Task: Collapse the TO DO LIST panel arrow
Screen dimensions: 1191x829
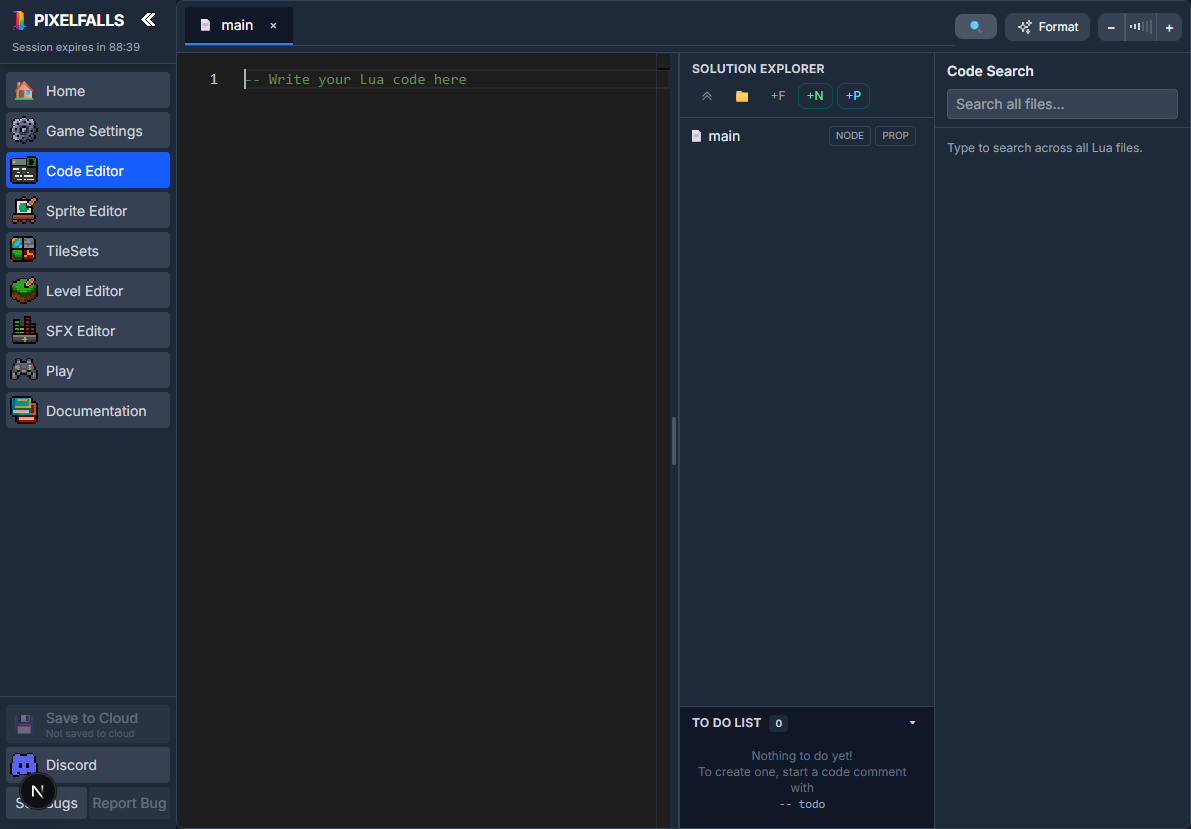Action: (x=912, y=723)
